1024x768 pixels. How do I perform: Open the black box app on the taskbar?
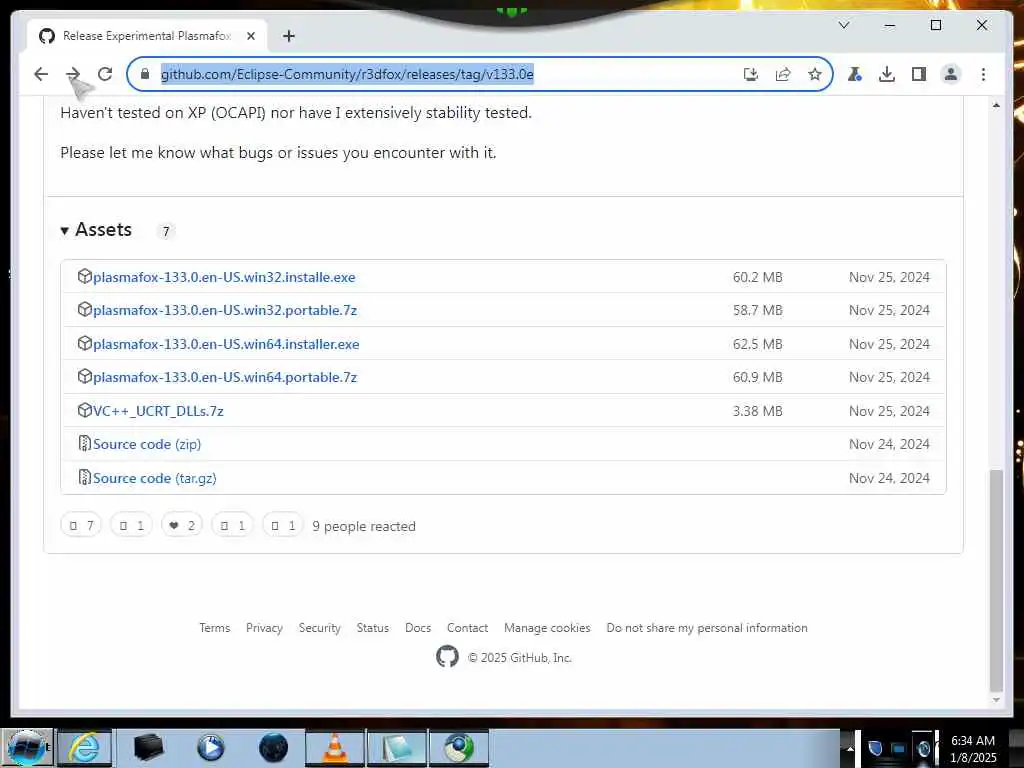(148, 747)
